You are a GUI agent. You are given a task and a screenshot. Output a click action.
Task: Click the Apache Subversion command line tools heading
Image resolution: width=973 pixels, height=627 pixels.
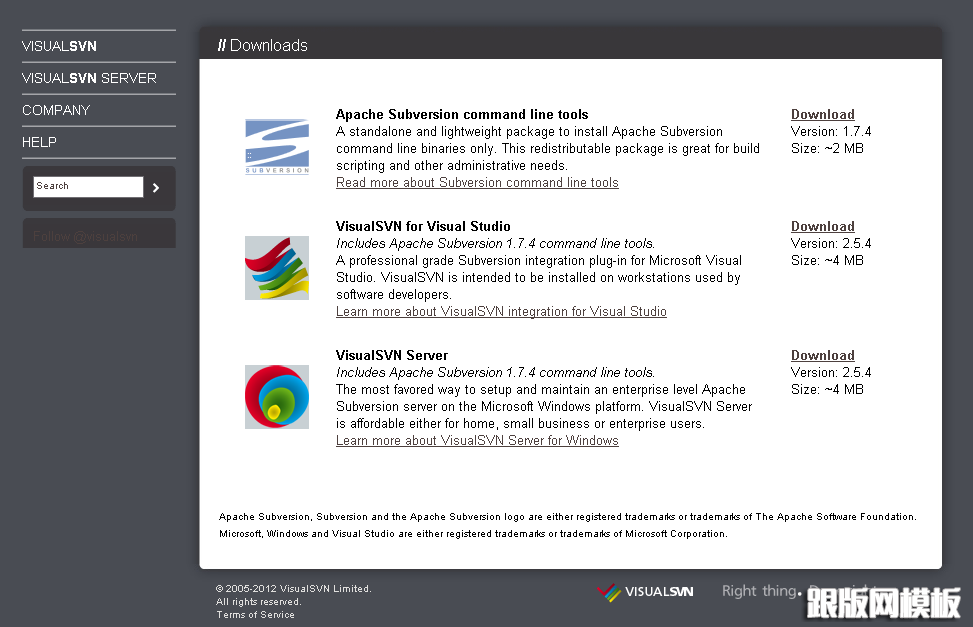point(462,114)
